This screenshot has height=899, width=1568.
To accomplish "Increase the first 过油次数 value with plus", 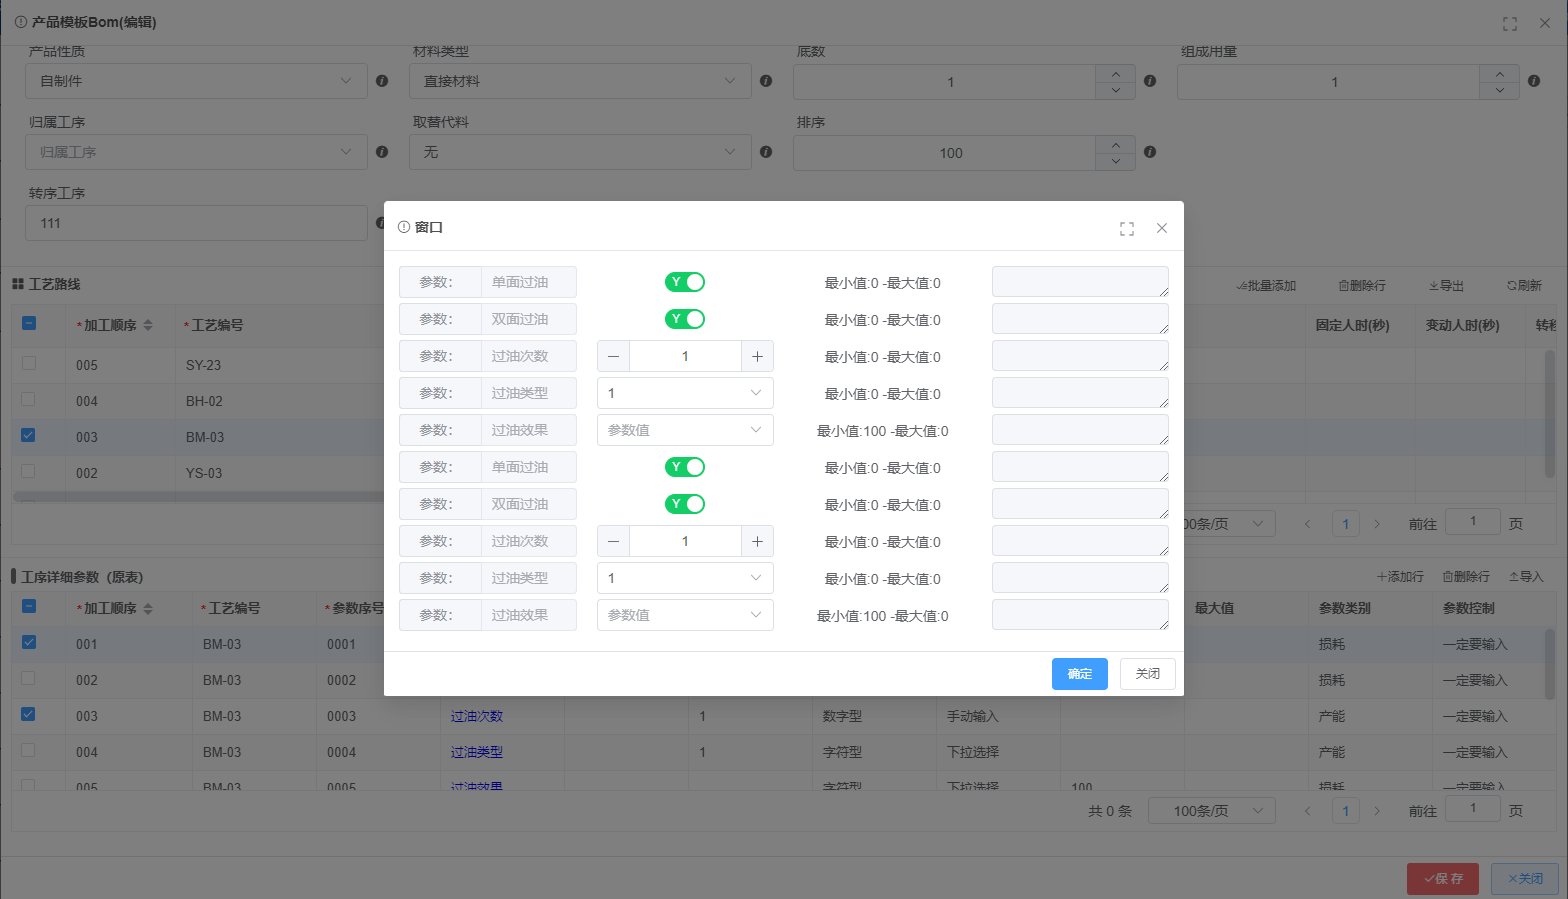I will click(757, 356).
